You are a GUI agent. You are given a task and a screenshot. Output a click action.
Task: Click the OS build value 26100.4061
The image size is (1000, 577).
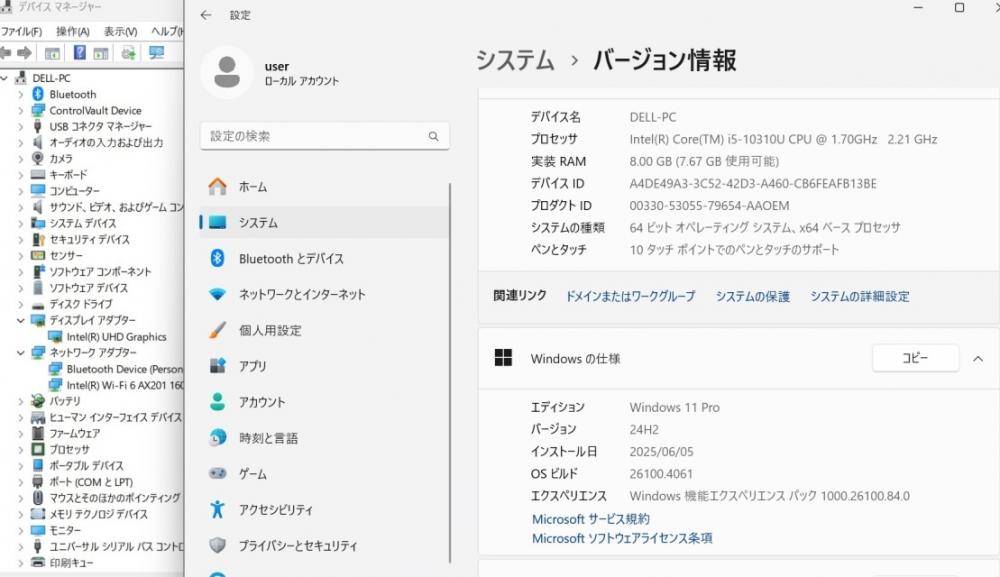tap(661, 474)
